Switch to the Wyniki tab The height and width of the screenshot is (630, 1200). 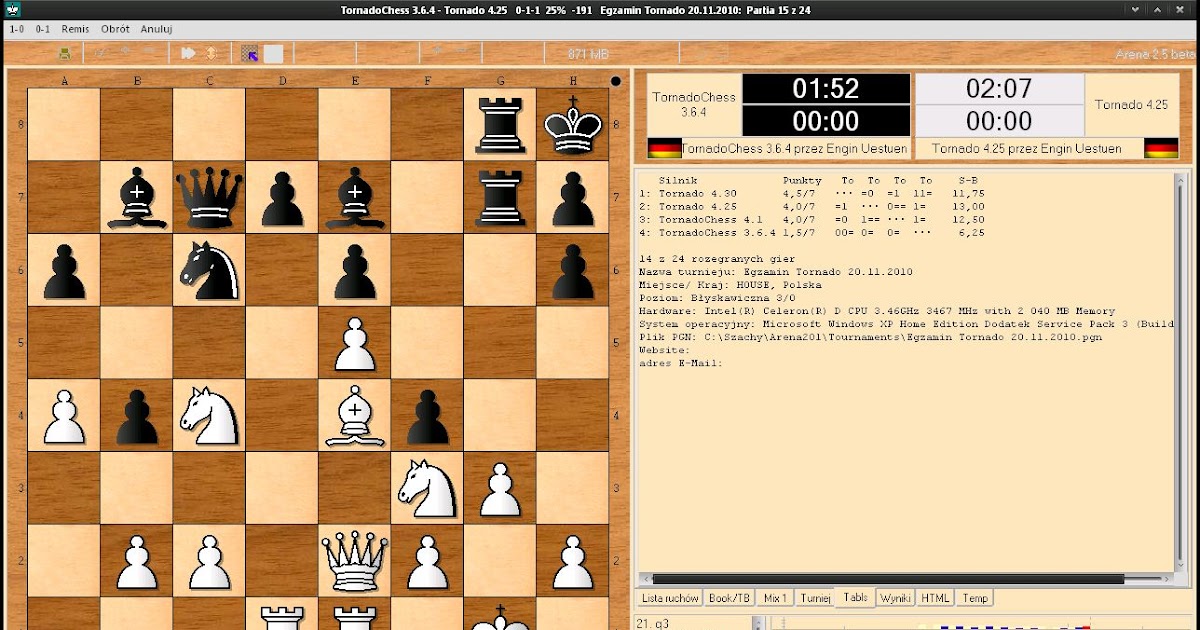(x=896, y=598)
